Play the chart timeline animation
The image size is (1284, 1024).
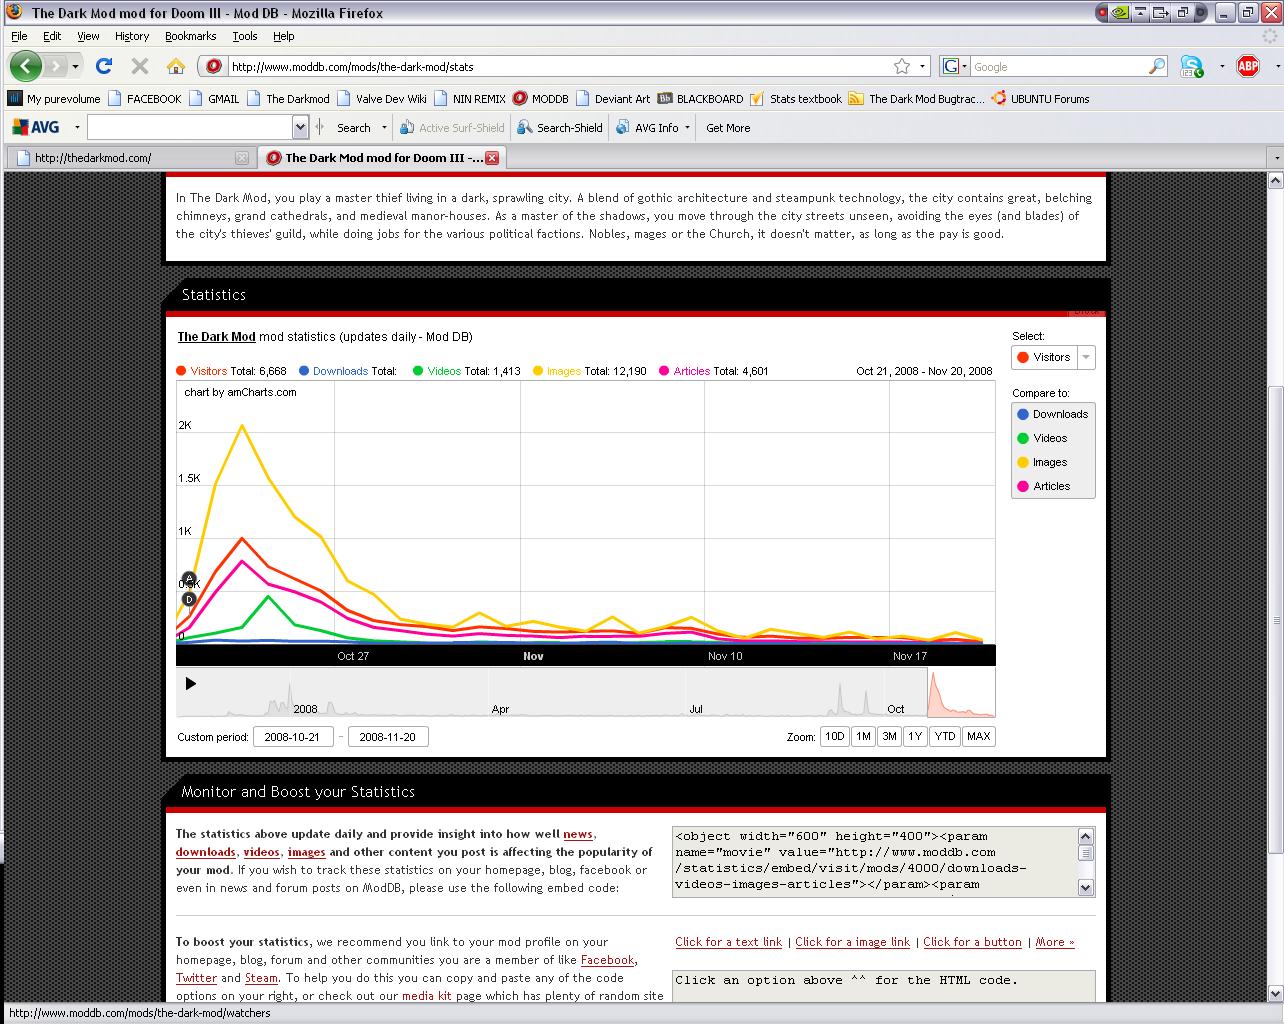pyautogui.click(x=190, y=684)
